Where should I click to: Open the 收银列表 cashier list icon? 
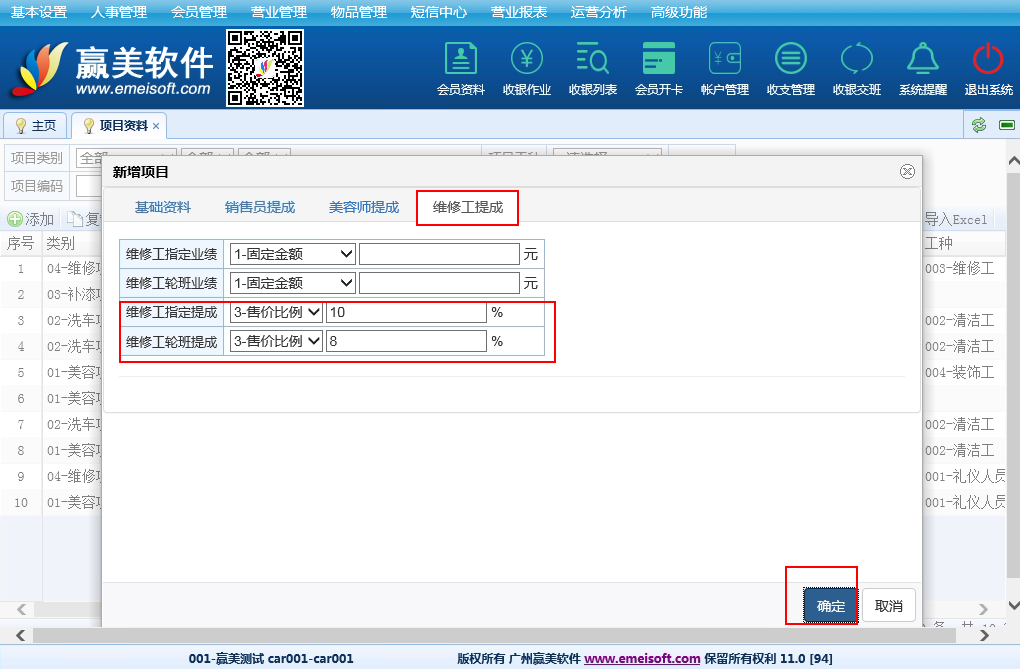(x=592, y=60)
